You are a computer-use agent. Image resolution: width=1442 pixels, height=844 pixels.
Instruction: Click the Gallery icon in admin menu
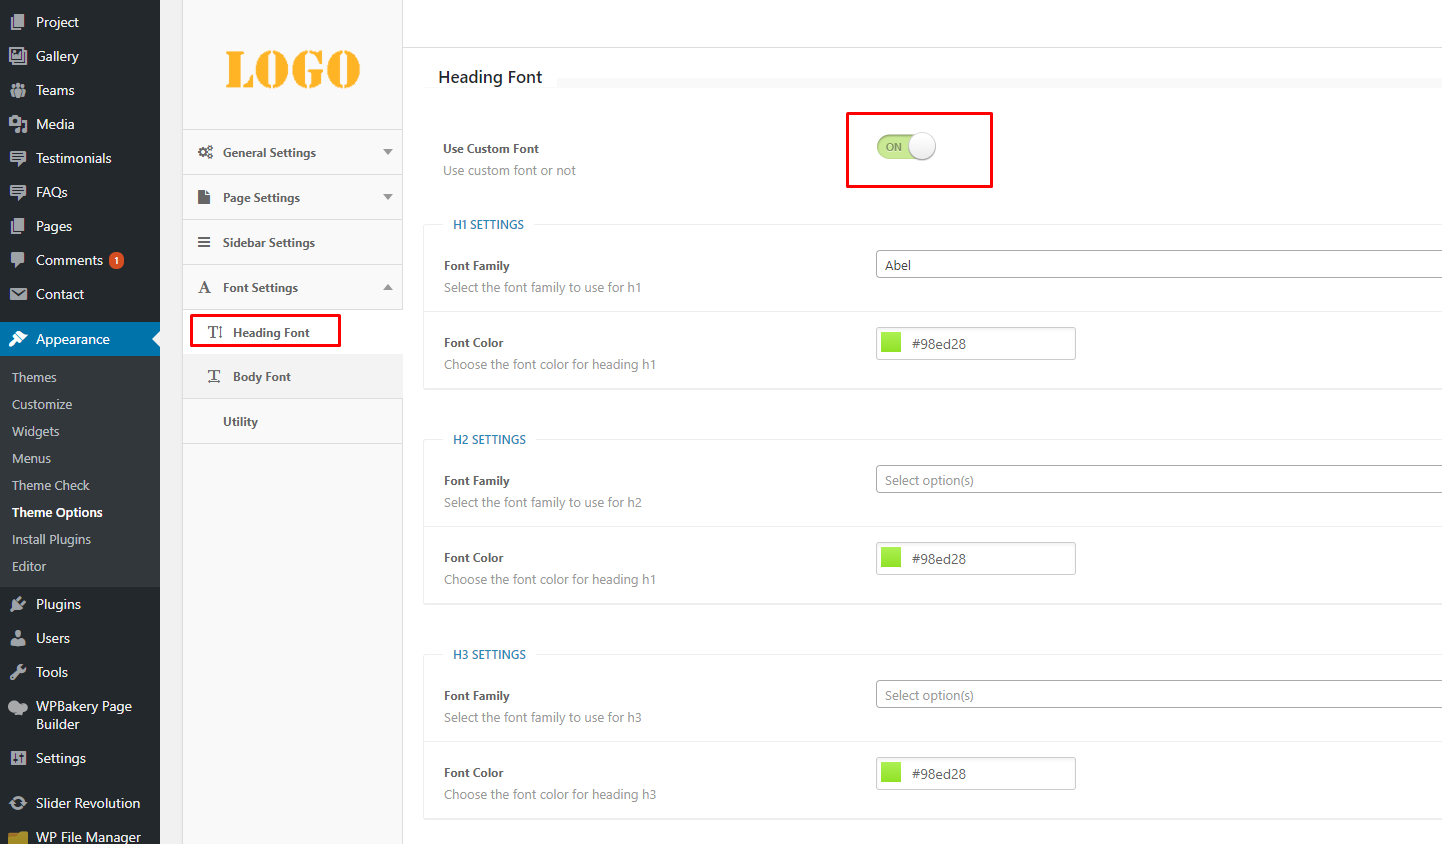18,56
